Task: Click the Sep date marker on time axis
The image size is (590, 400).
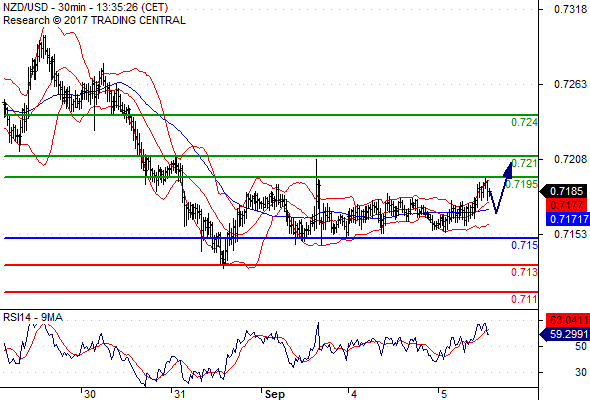Action: (275, 394)
